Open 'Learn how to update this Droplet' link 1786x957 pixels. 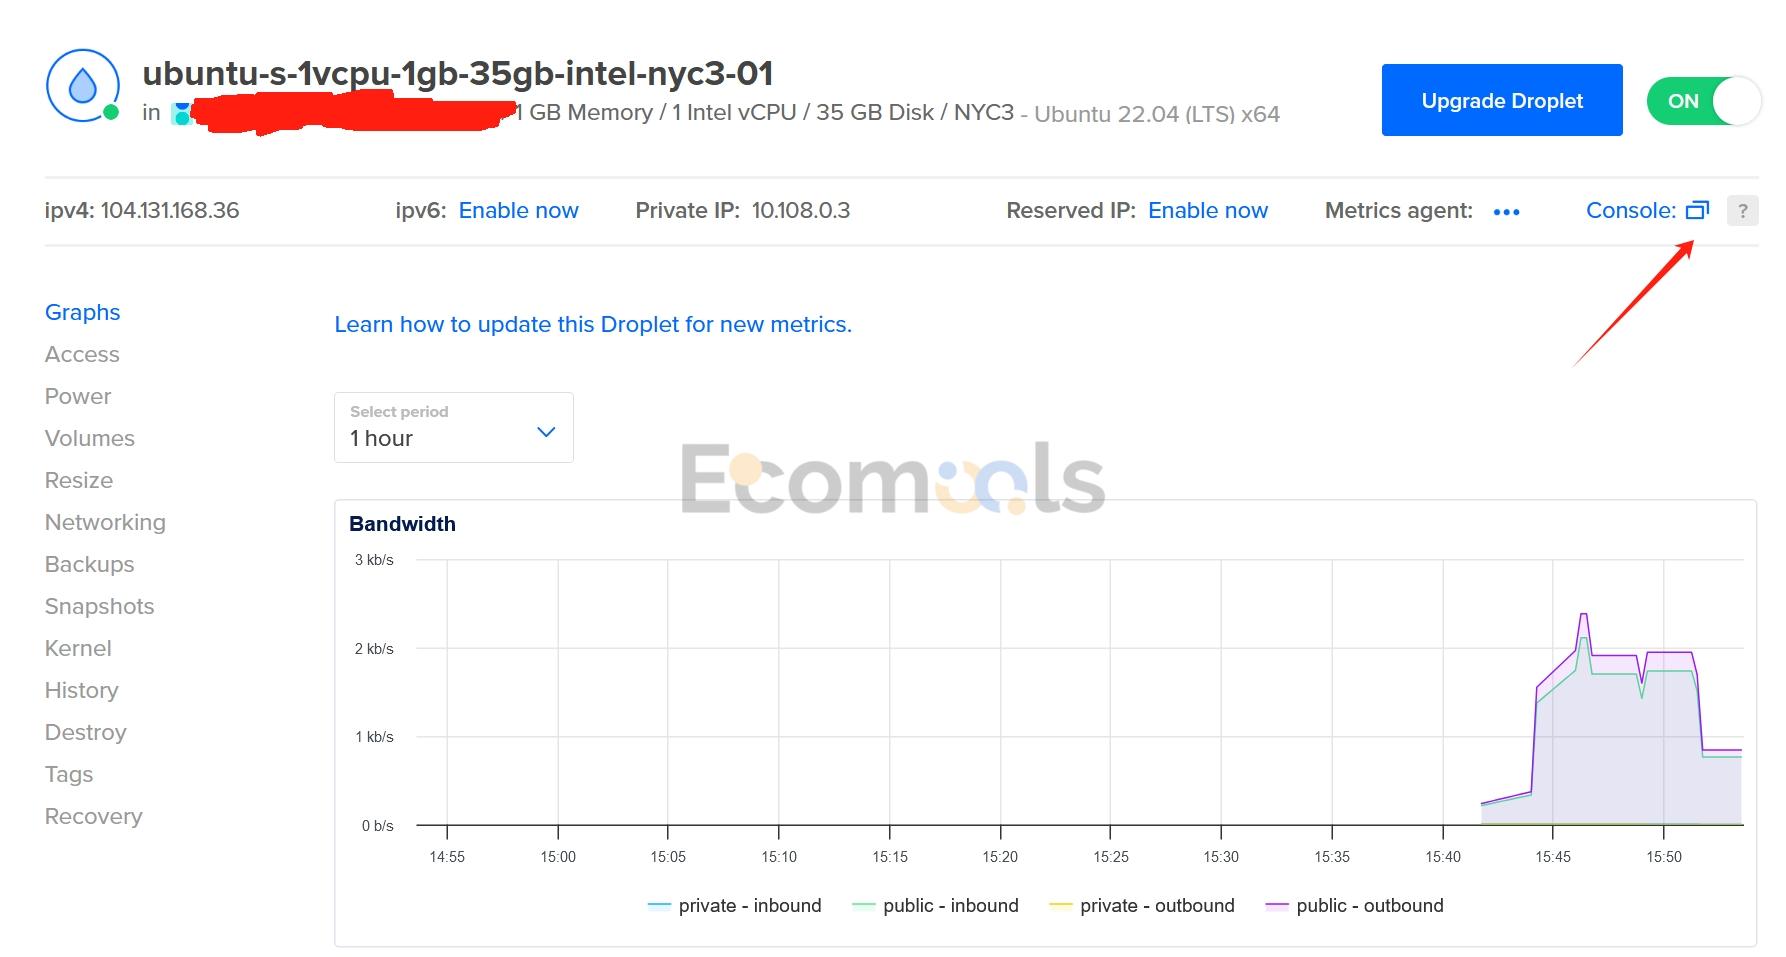click(593, 324)
